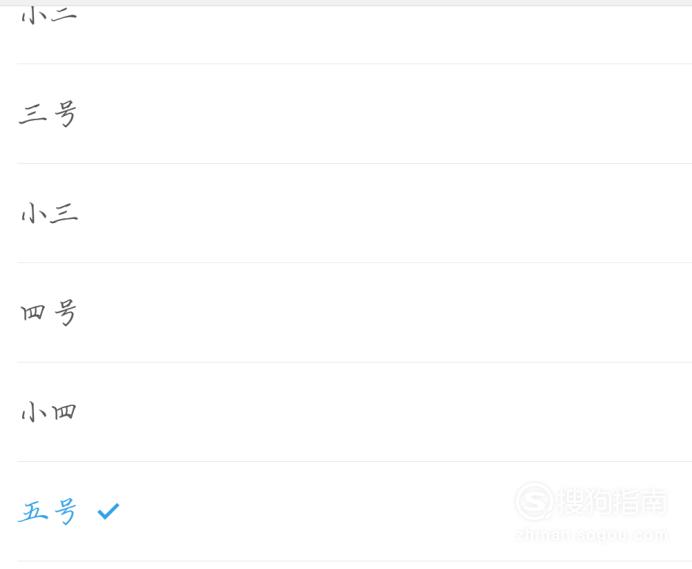Open the zhinan.sogou.com watermark URL
The width and height of the screenshot is (692, 569).
(592, 535)
